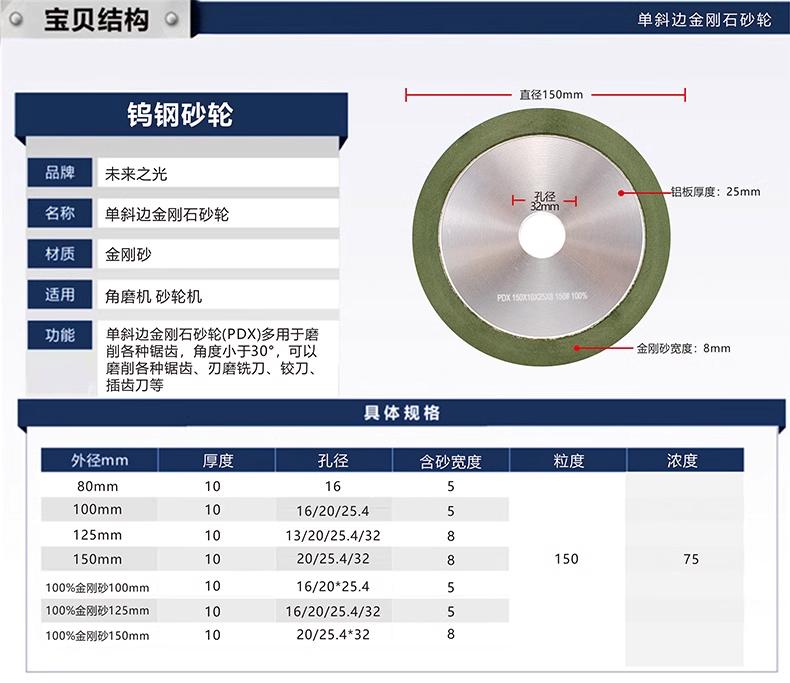790x683 pixels.
Task: Click the 孔径 column header
Action: (x=333, y=461)
